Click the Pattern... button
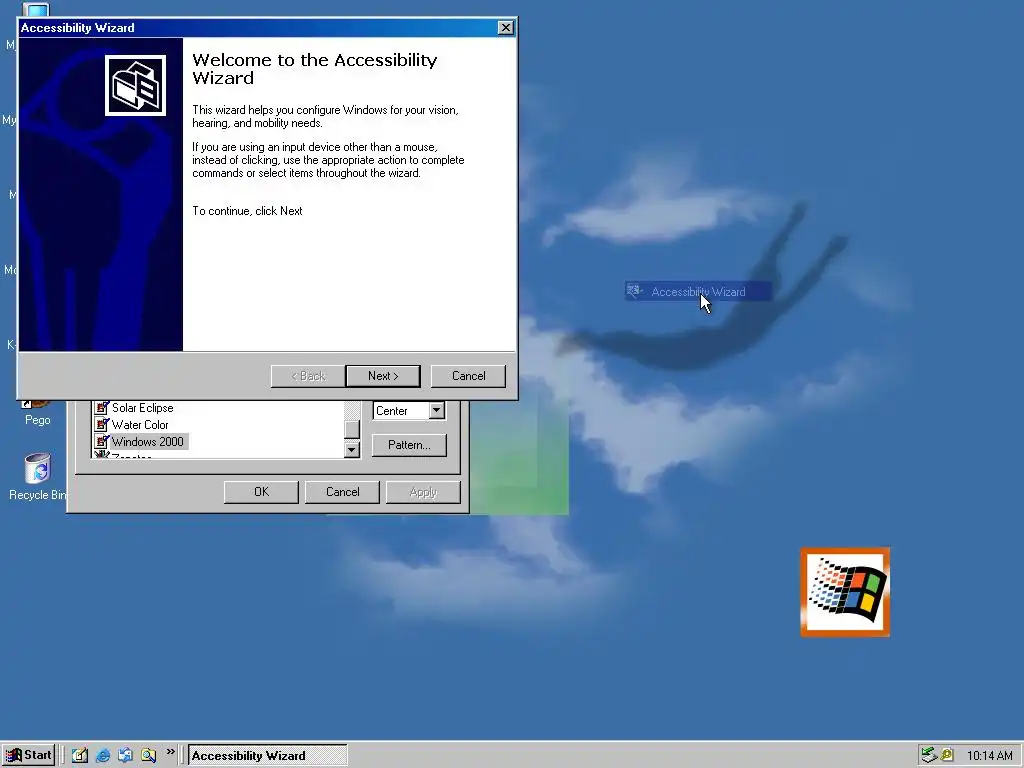 [x=409, y=445]
